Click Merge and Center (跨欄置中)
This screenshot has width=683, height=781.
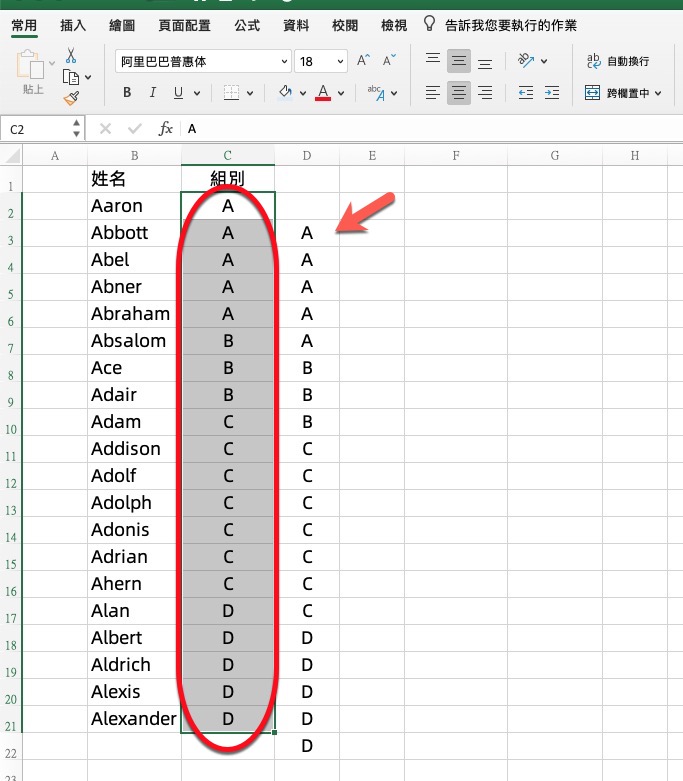(x=617, y=93)
